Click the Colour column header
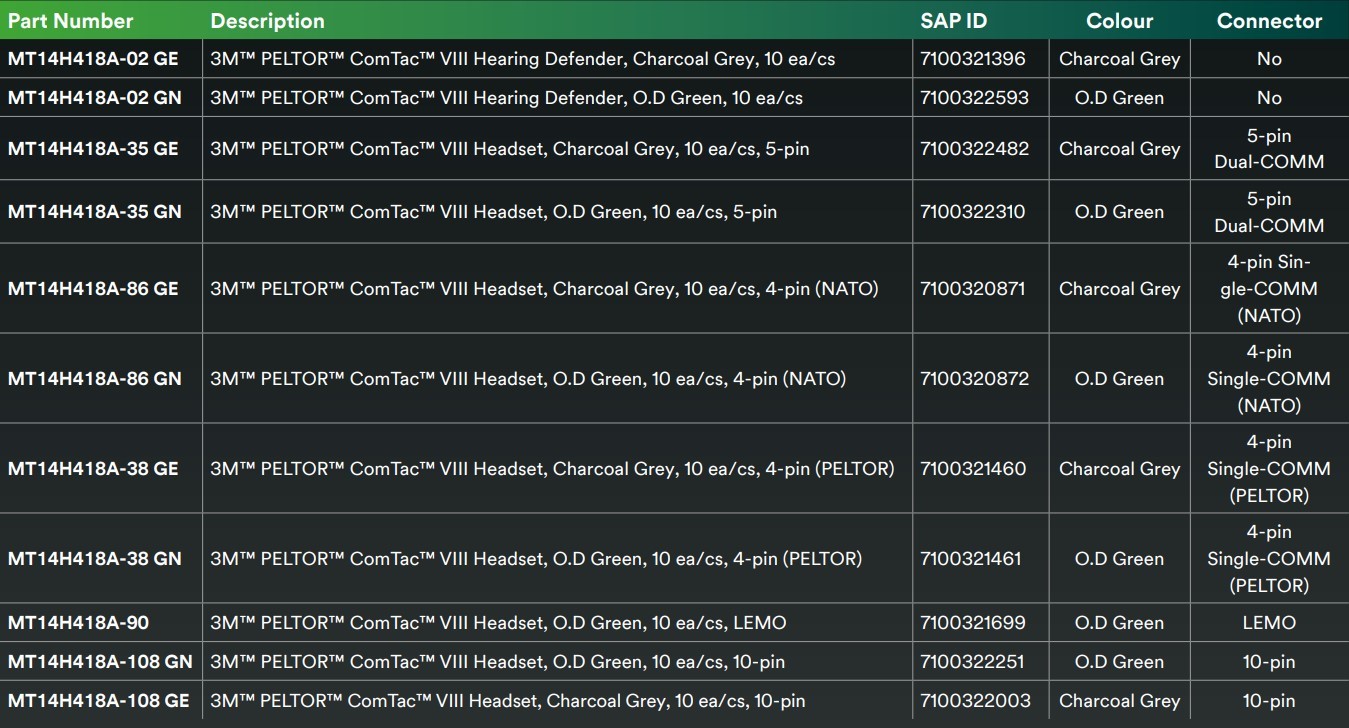This screenshot has width=1349, height=728. [x=1119, y=21]
